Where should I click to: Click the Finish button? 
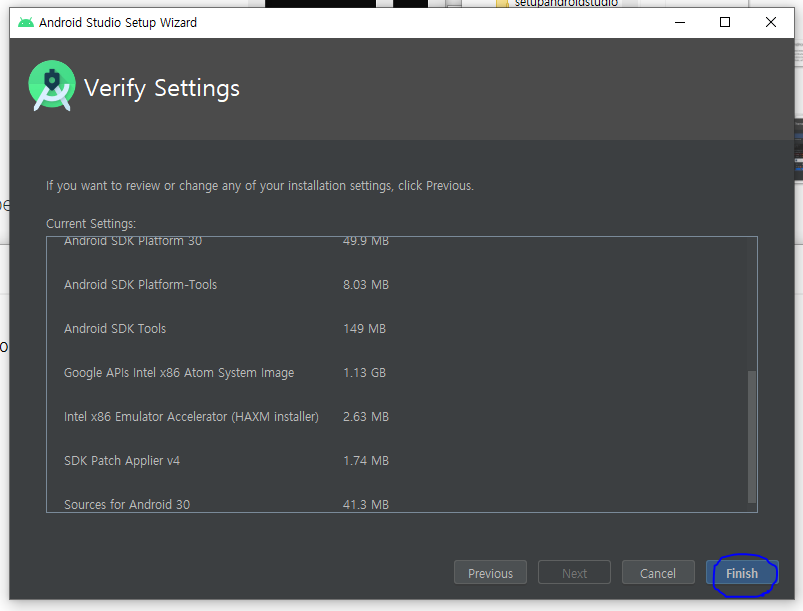742,573
